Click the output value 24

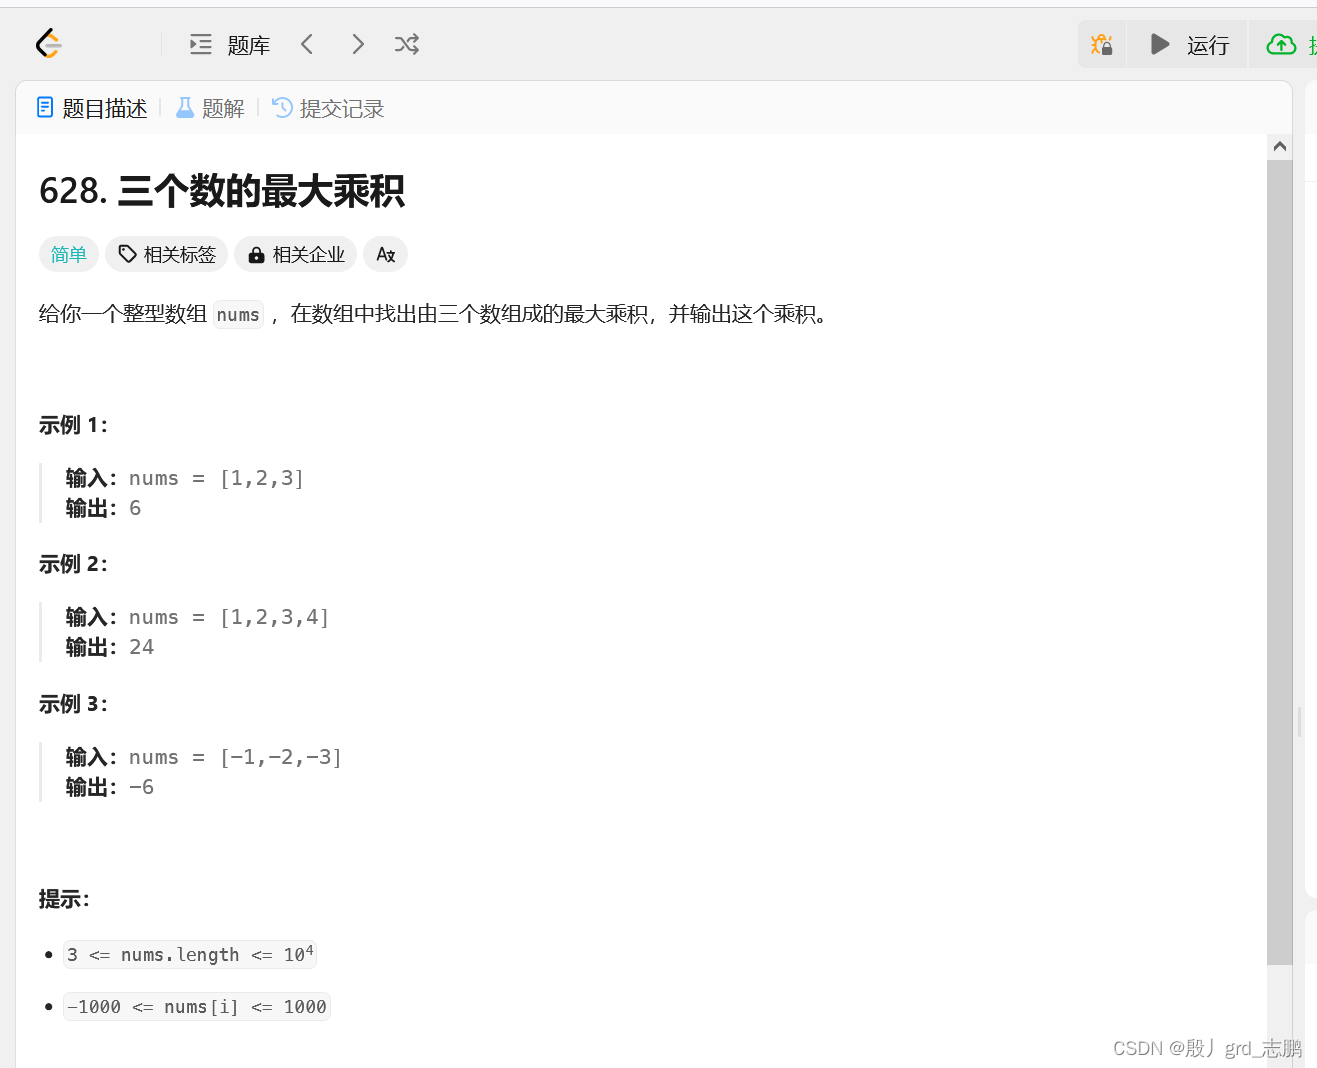142,647
